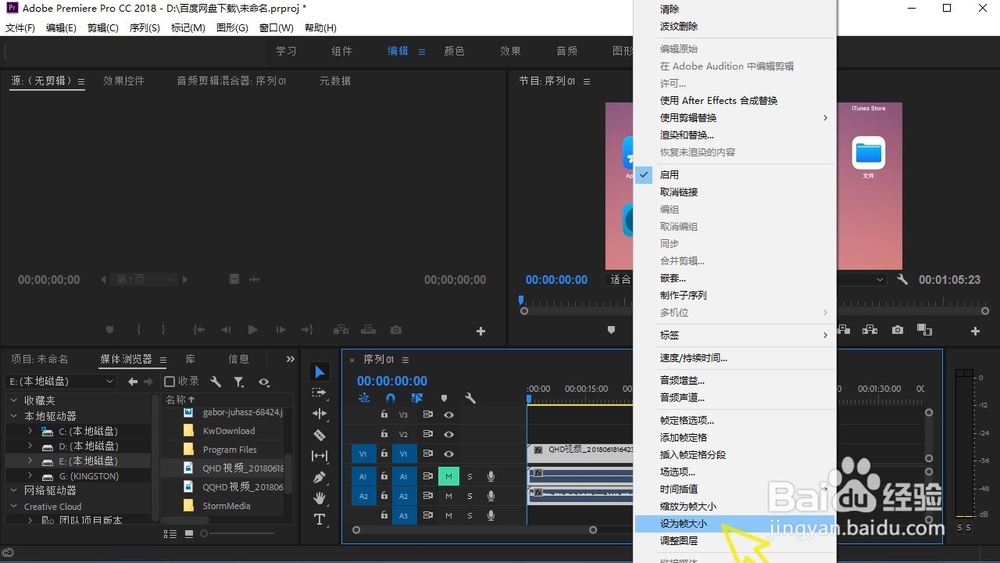This screenshot has height=563, width=1000.
Task: Select the Selection tool arrow
Action: click(320, 372)
